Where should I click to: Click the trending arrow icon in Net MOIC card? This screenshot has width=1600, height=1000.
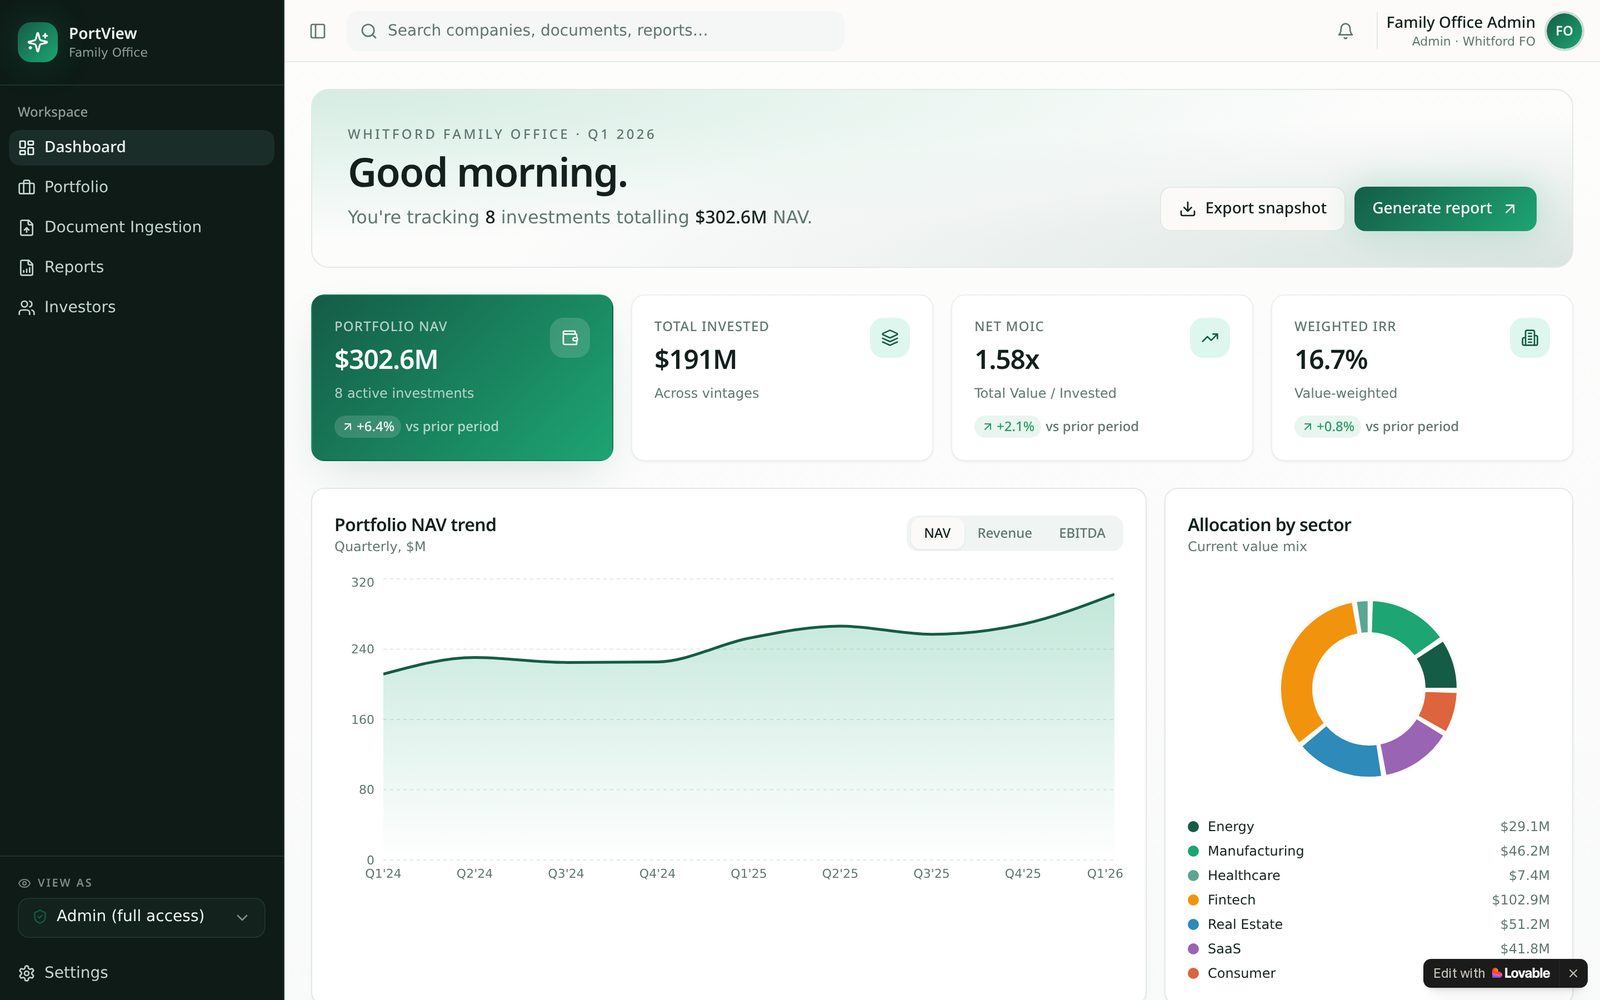click(1210, 338)
